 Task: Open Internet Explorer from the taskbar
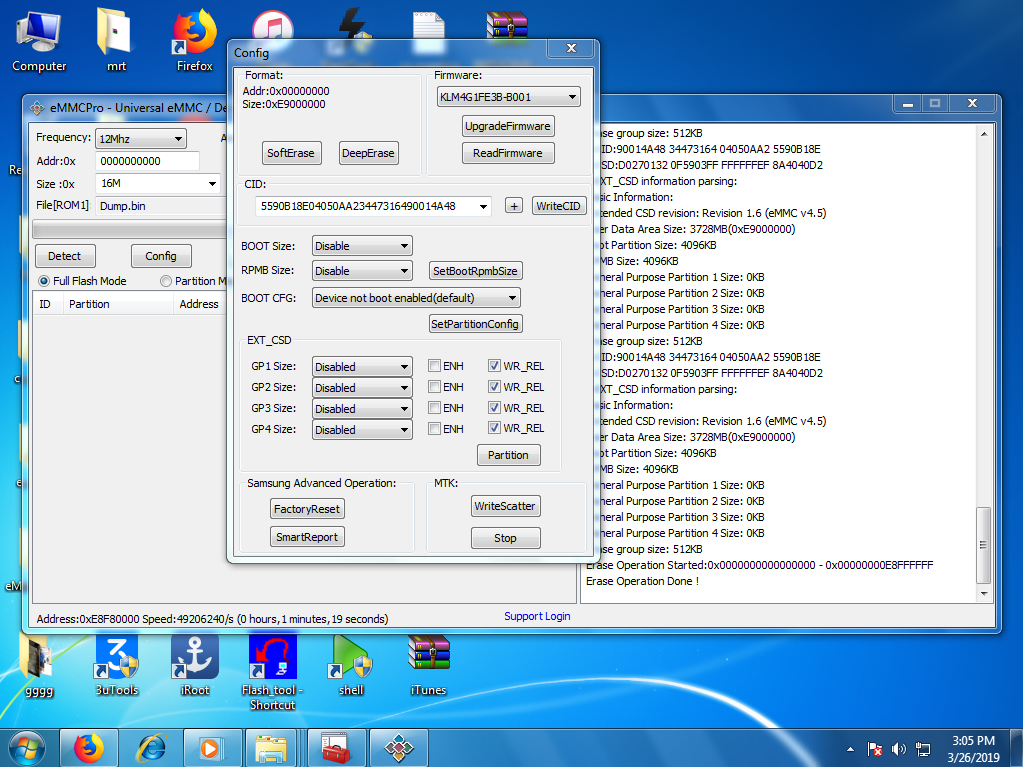(151, 748)
